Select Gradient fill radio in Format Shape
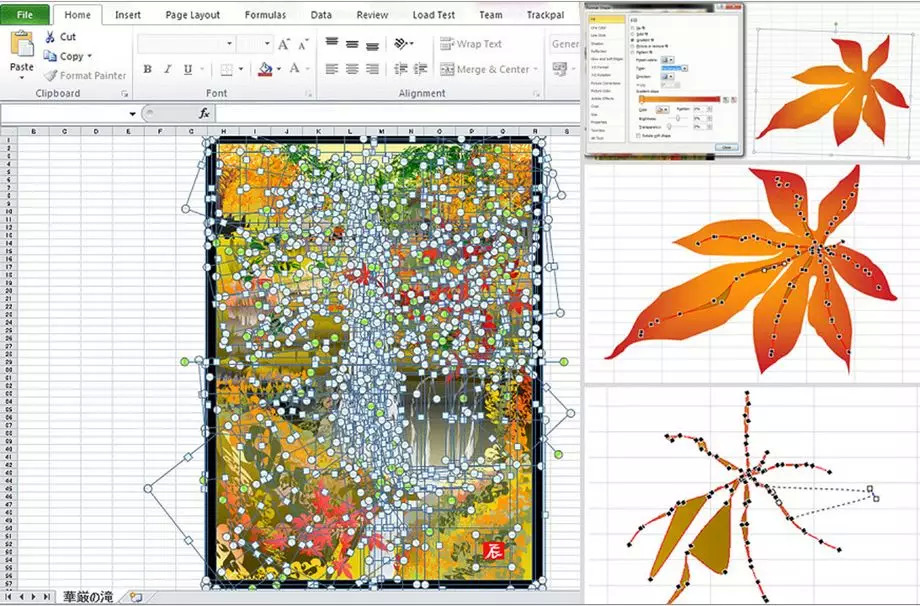Viewport: 920px width, 606px height. (x=632, y=40)
